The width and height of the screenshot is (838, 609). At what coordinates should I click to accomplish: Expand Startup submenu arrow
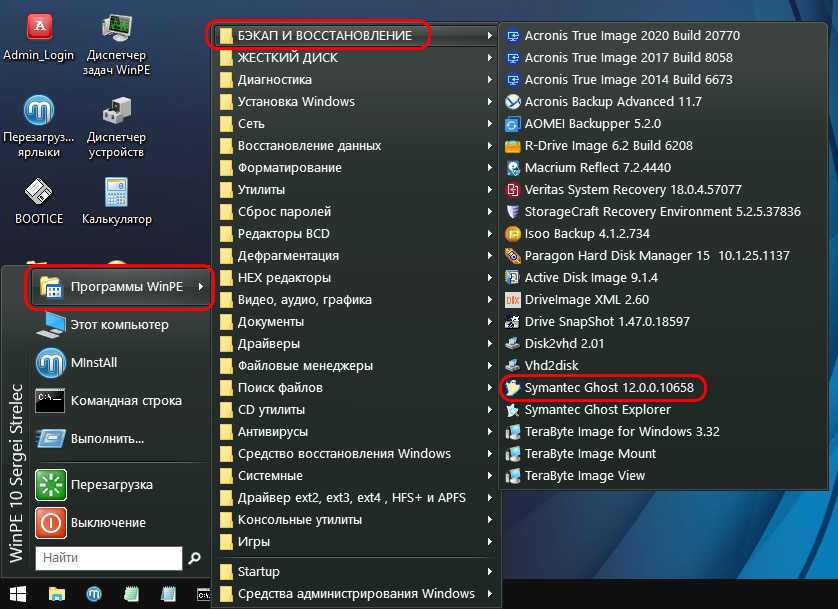pos(490,572)
